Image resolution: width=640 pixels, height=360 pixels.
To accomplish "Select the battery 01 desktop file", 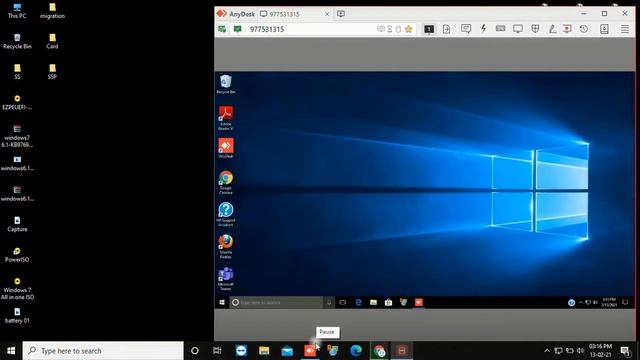I will pos(17,316).
